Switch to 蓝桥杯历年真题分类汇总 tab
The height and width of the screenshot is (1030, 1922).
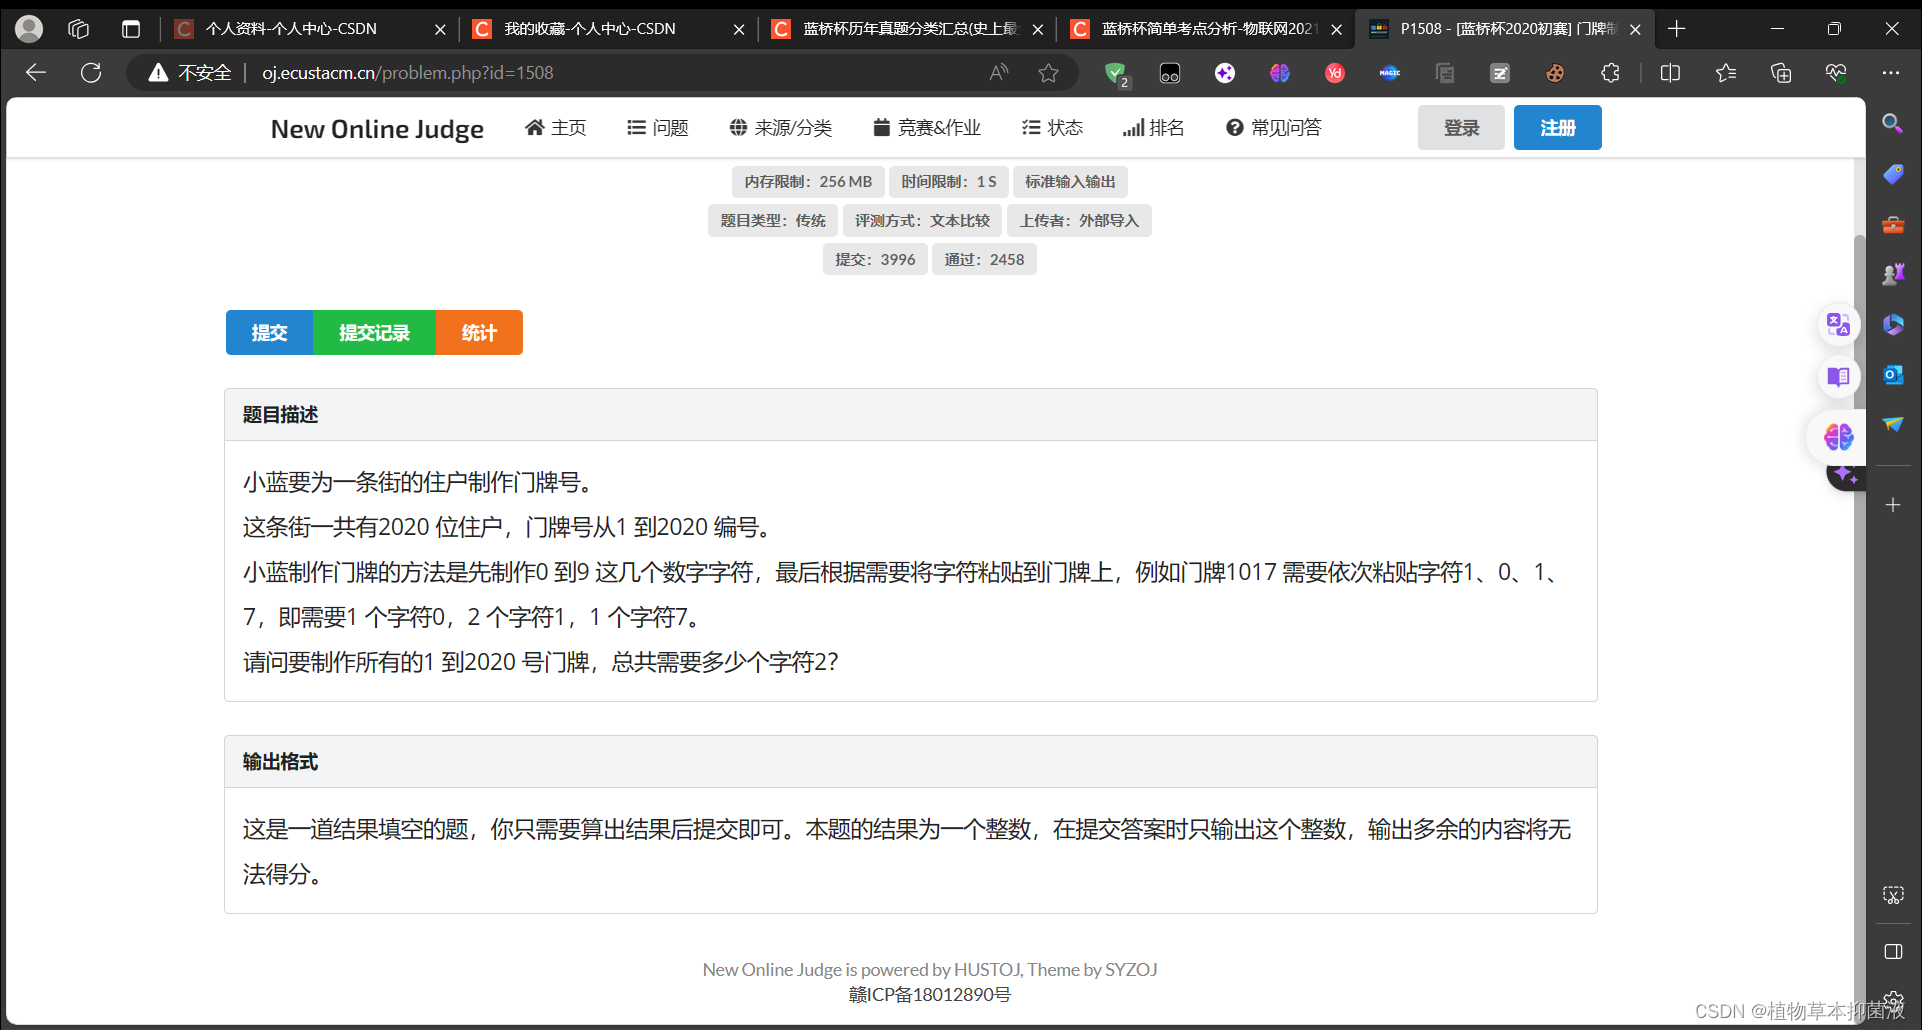(x=906, y=29)
